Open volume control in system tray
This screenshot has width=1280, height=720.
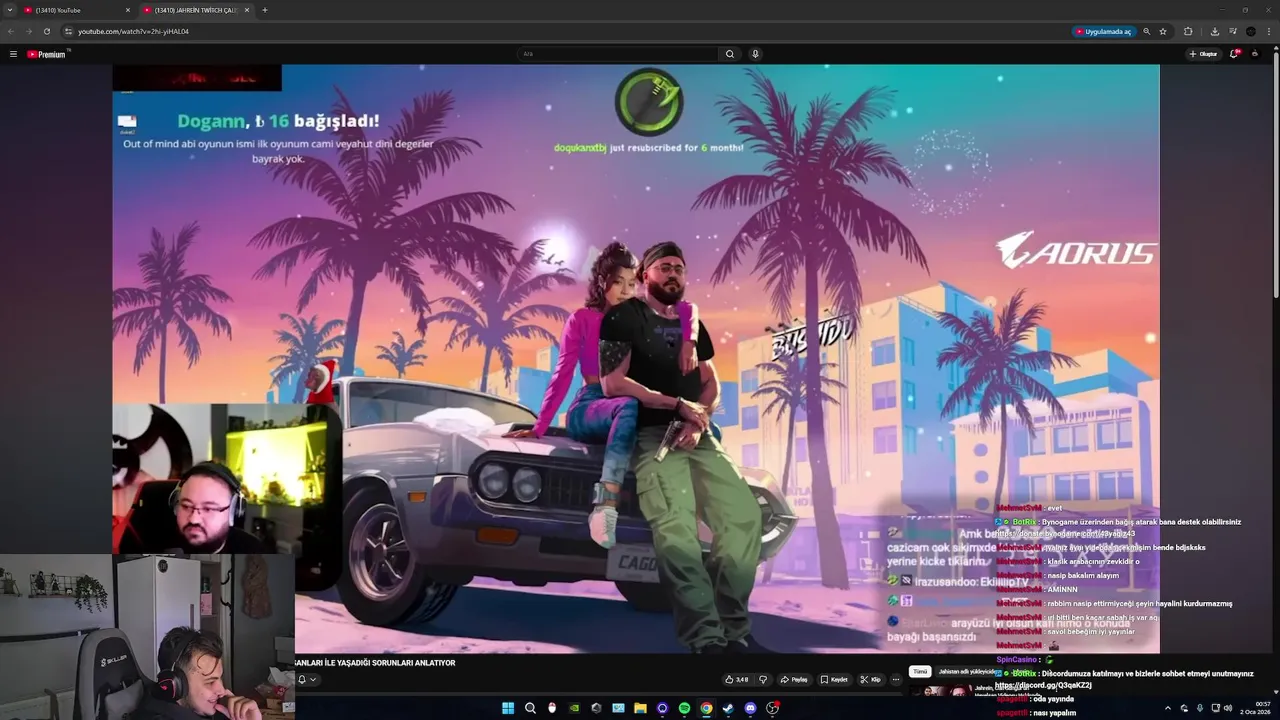pos(1228,708)
